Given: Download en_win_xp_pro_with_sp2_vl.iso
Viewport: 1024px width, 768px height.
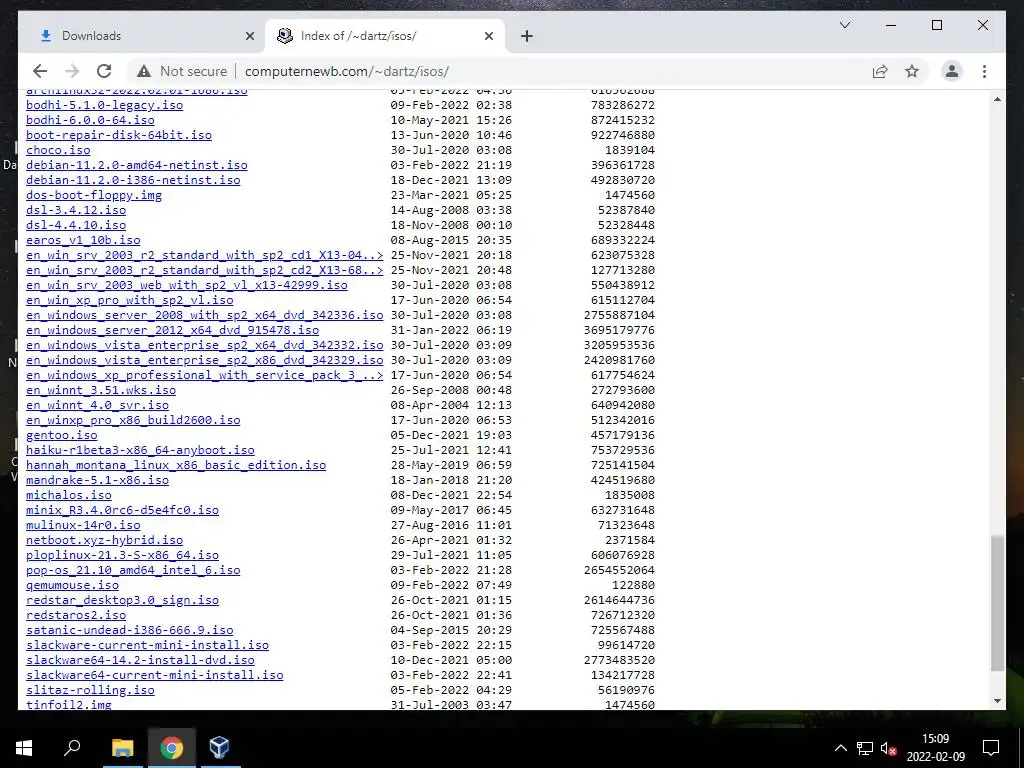Looking at the screenshot, I should coord(129,300).
